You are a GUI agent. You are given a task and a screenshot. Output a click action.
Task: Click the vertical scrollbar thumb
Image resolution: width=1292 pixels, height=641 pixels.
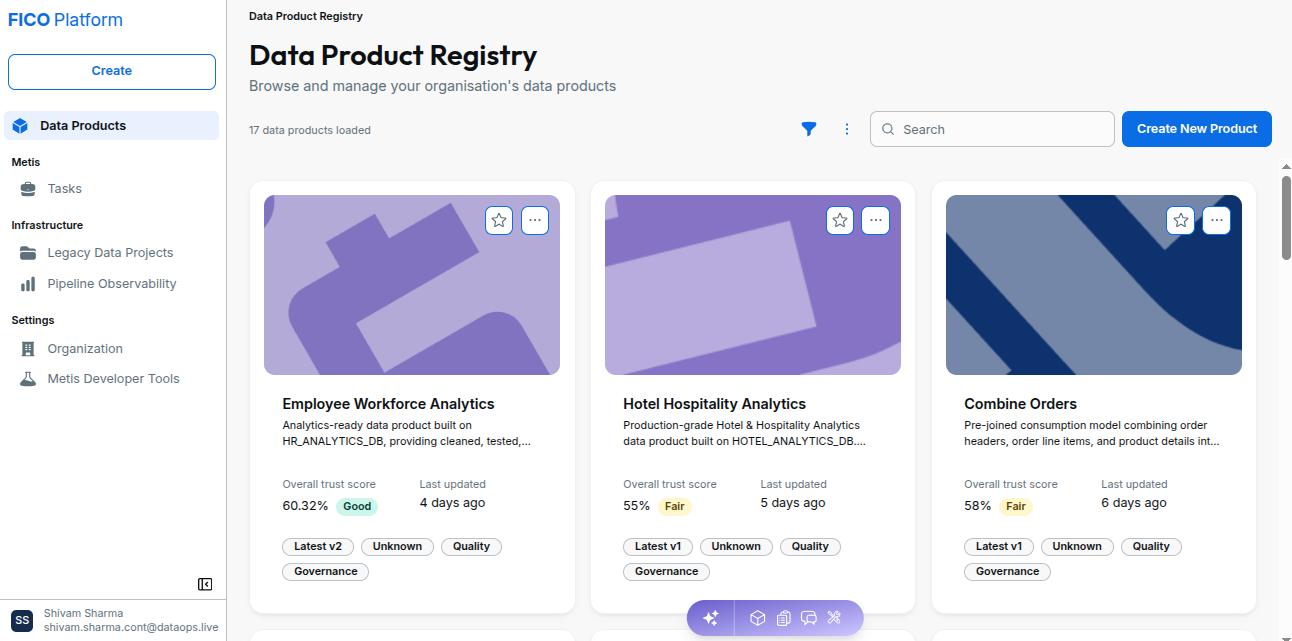pos(1286,218)
